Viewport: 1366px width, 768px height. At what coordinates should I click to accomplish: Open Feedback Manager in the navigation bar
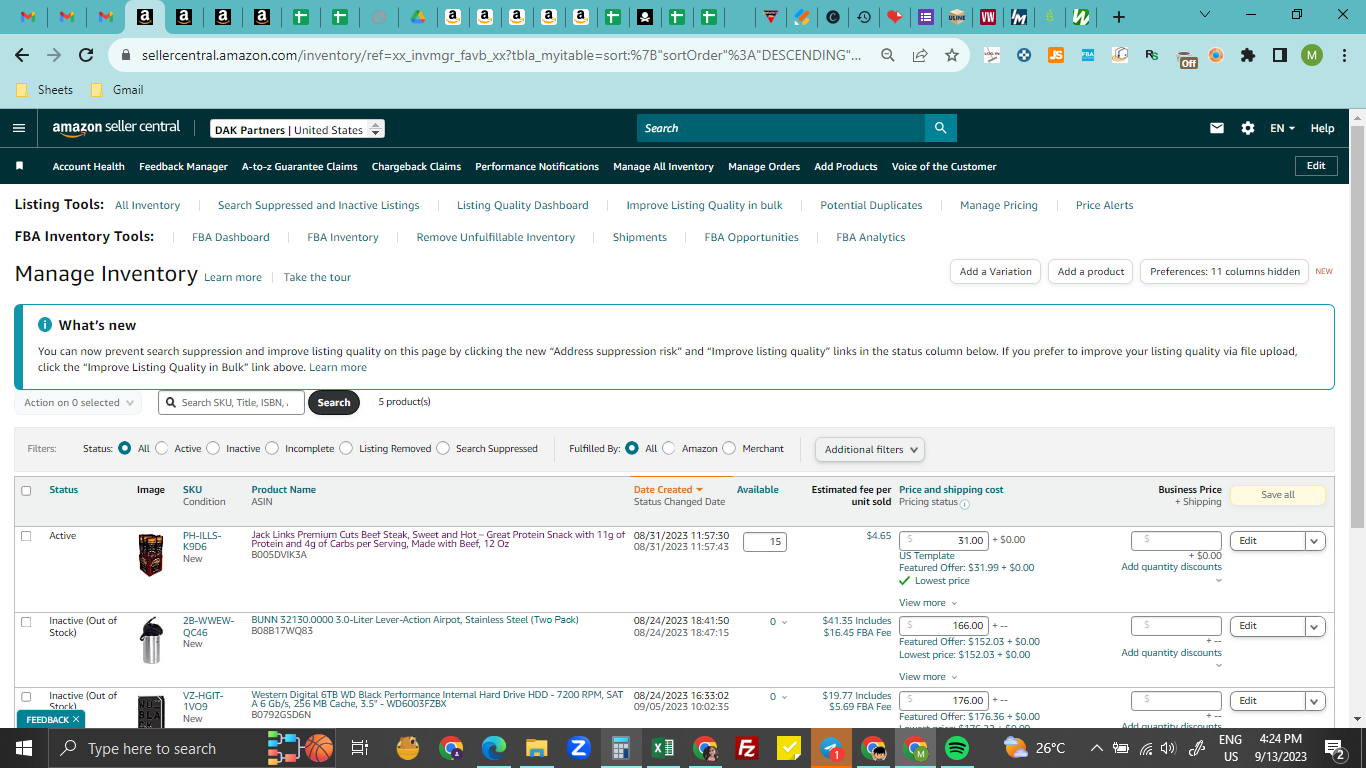click(x=184, y=166)
